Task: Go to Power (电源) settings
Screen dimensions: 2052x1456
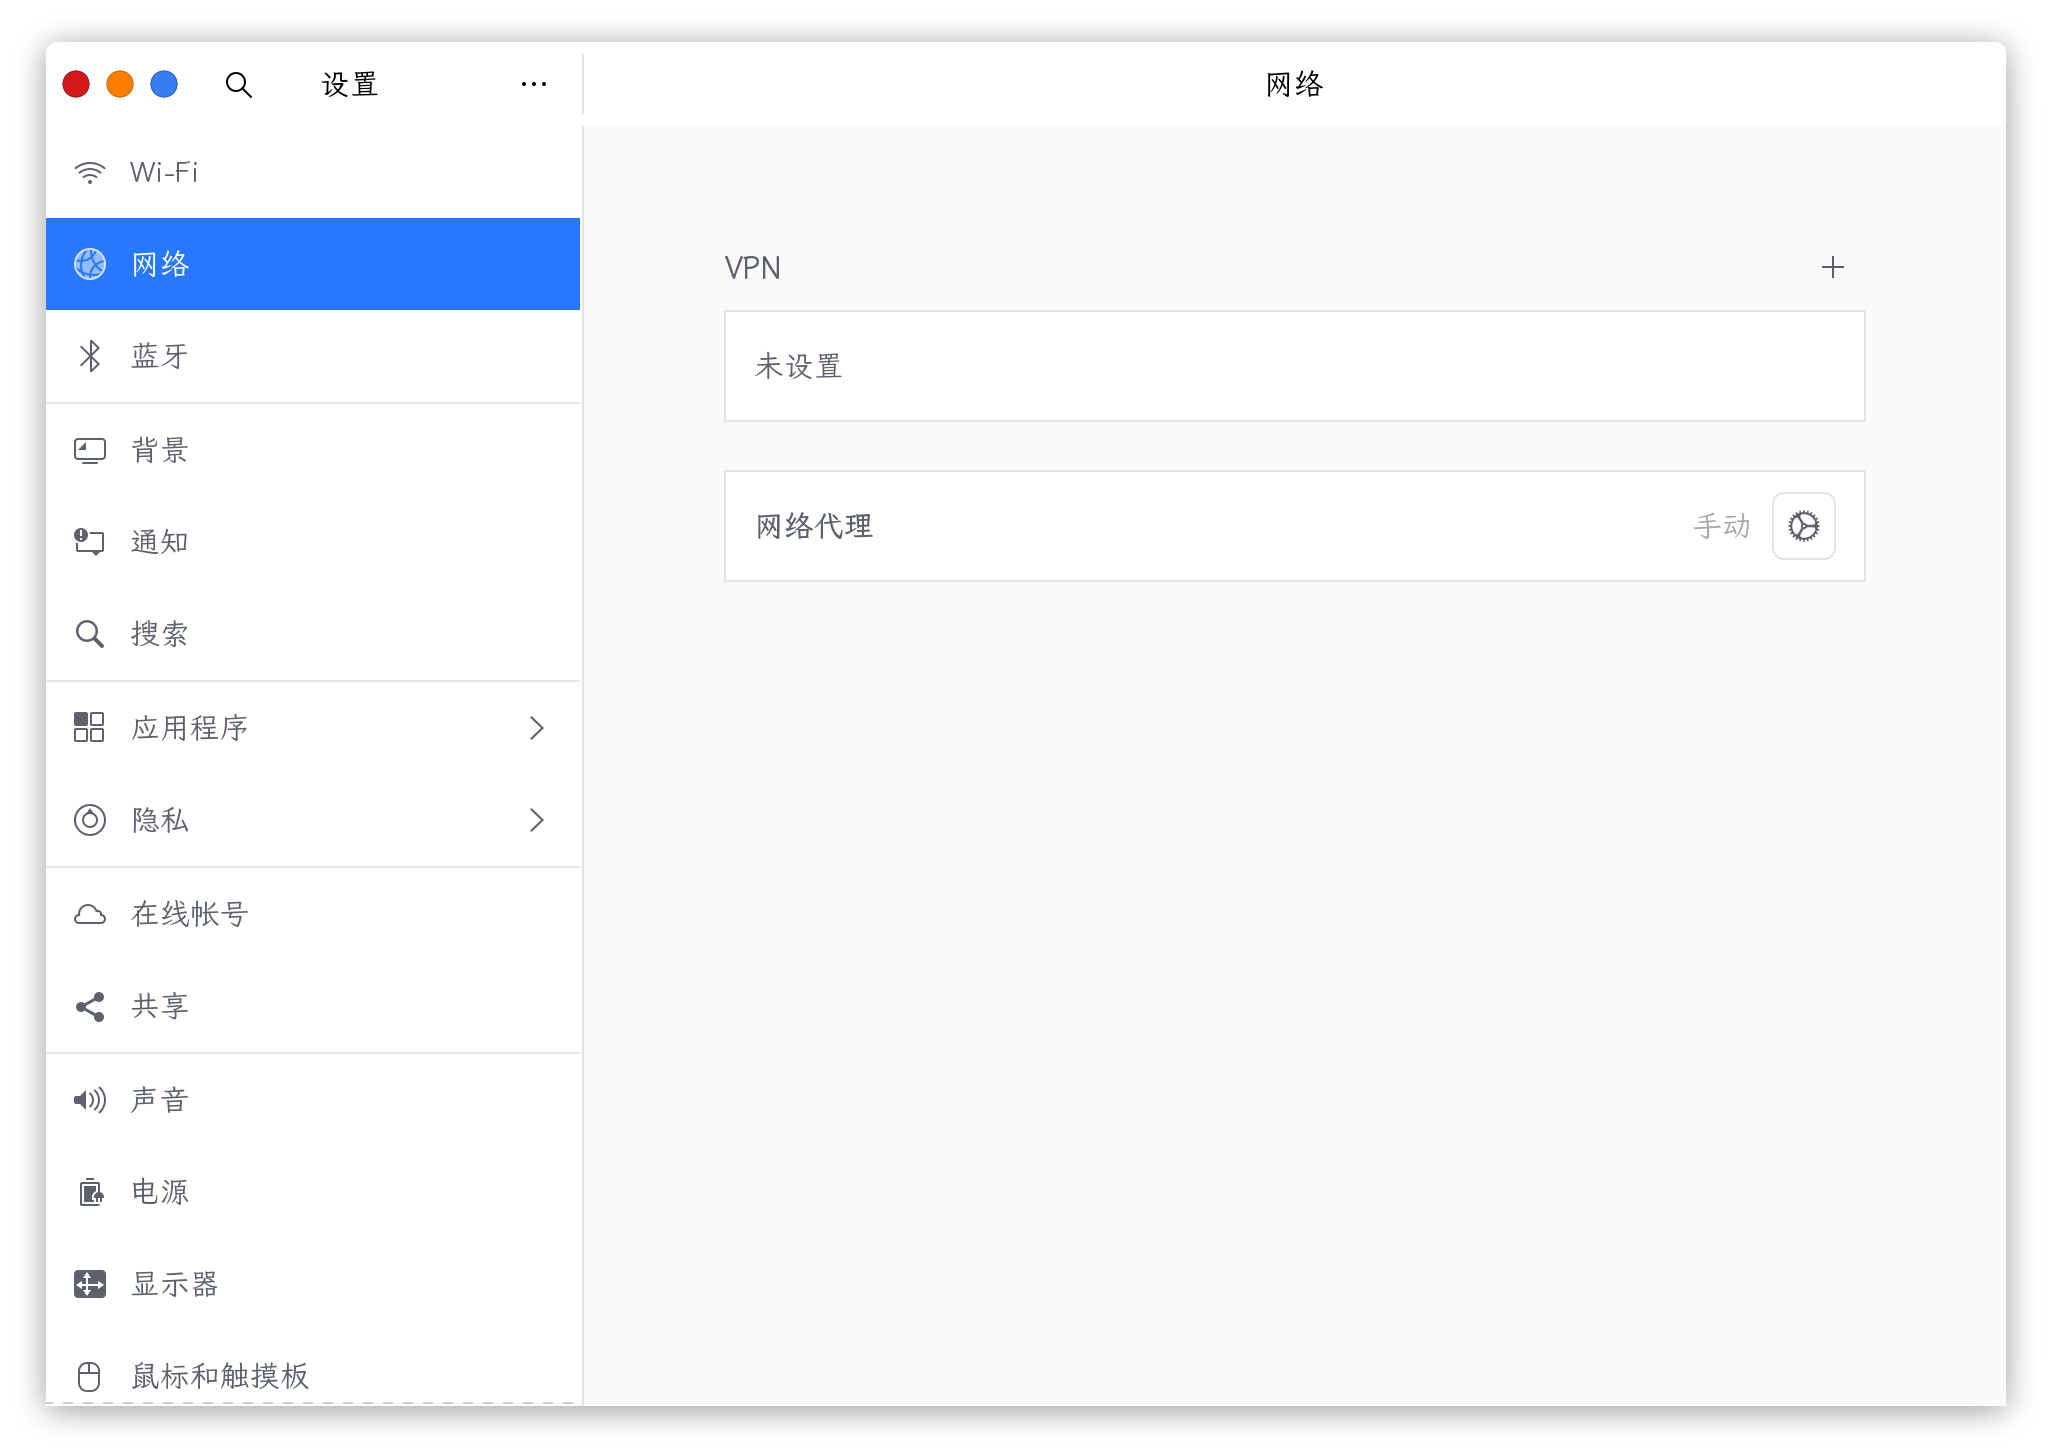Action: pyautogui.click(x=160, y=1192)
